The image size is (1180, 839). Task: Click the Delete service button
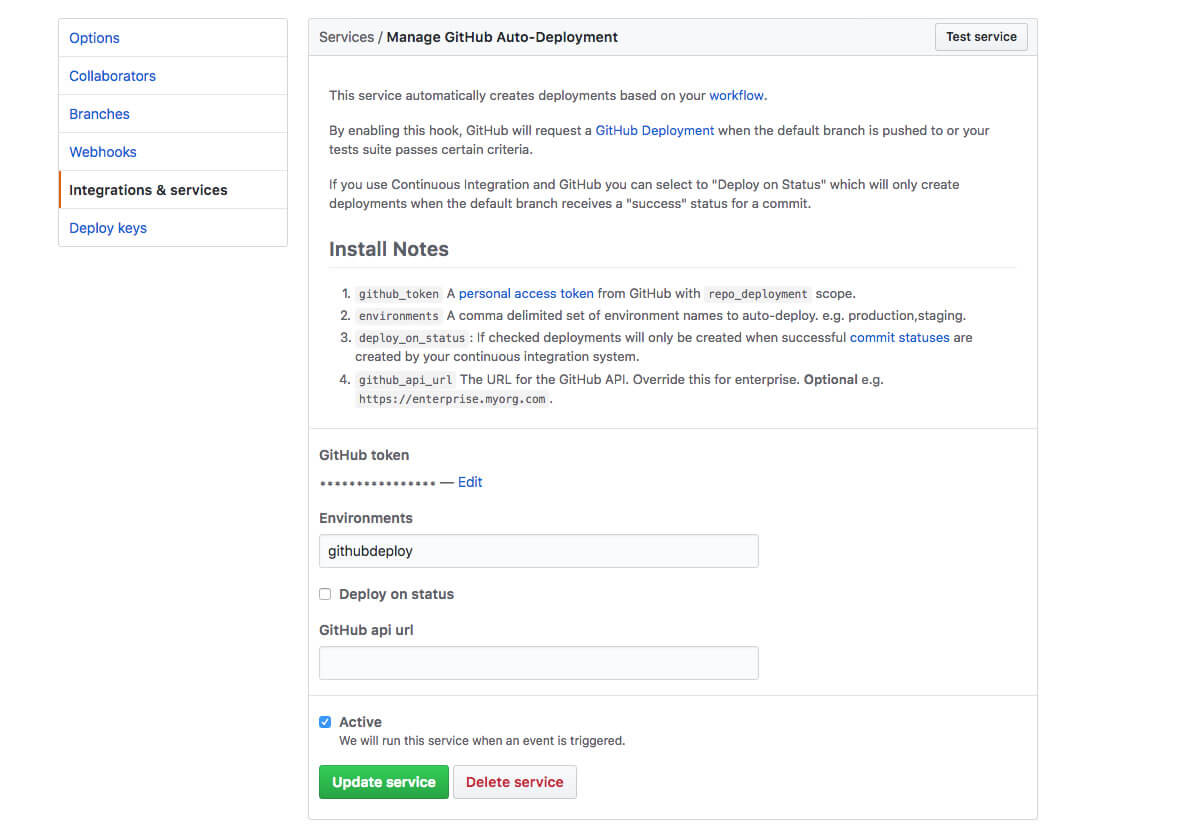515,782
